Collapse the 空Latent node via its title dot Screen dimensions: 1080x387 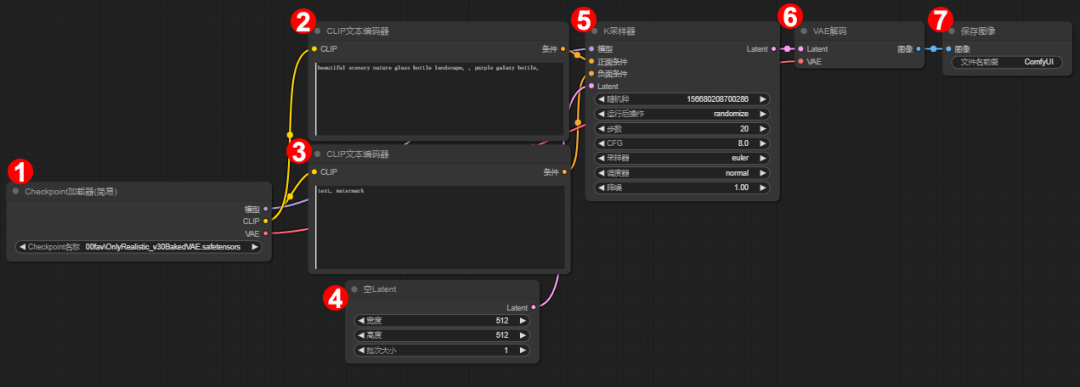(x=354, y=289)
